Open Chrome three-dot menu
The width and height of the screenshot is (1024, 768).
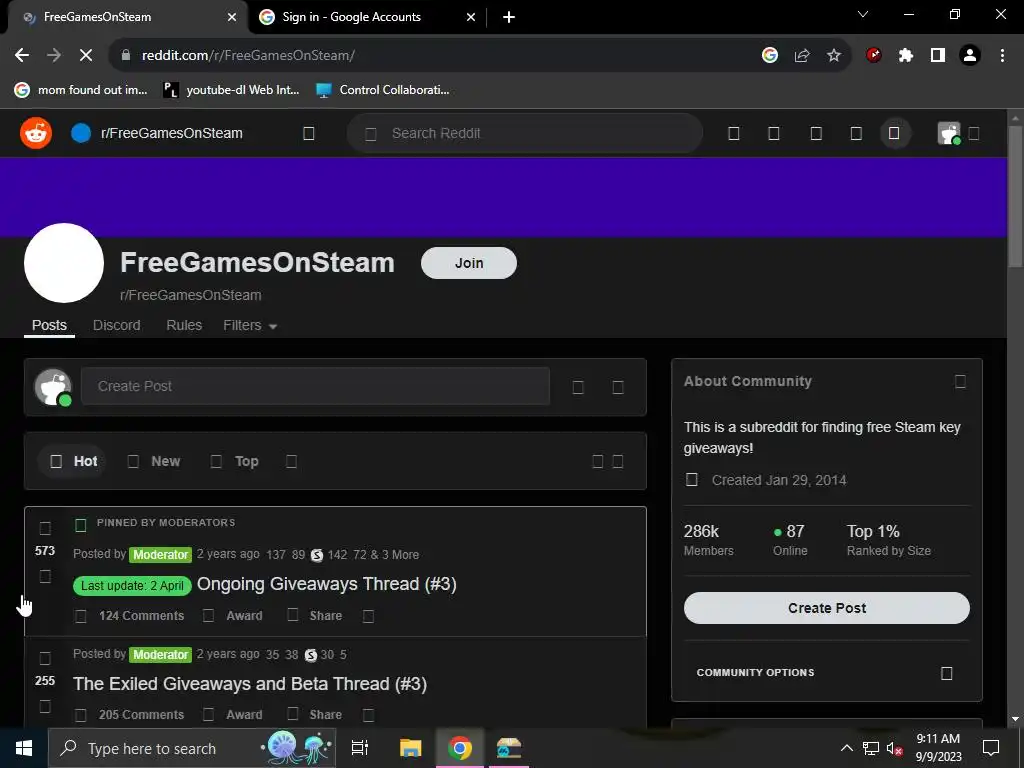point(1002,56)
